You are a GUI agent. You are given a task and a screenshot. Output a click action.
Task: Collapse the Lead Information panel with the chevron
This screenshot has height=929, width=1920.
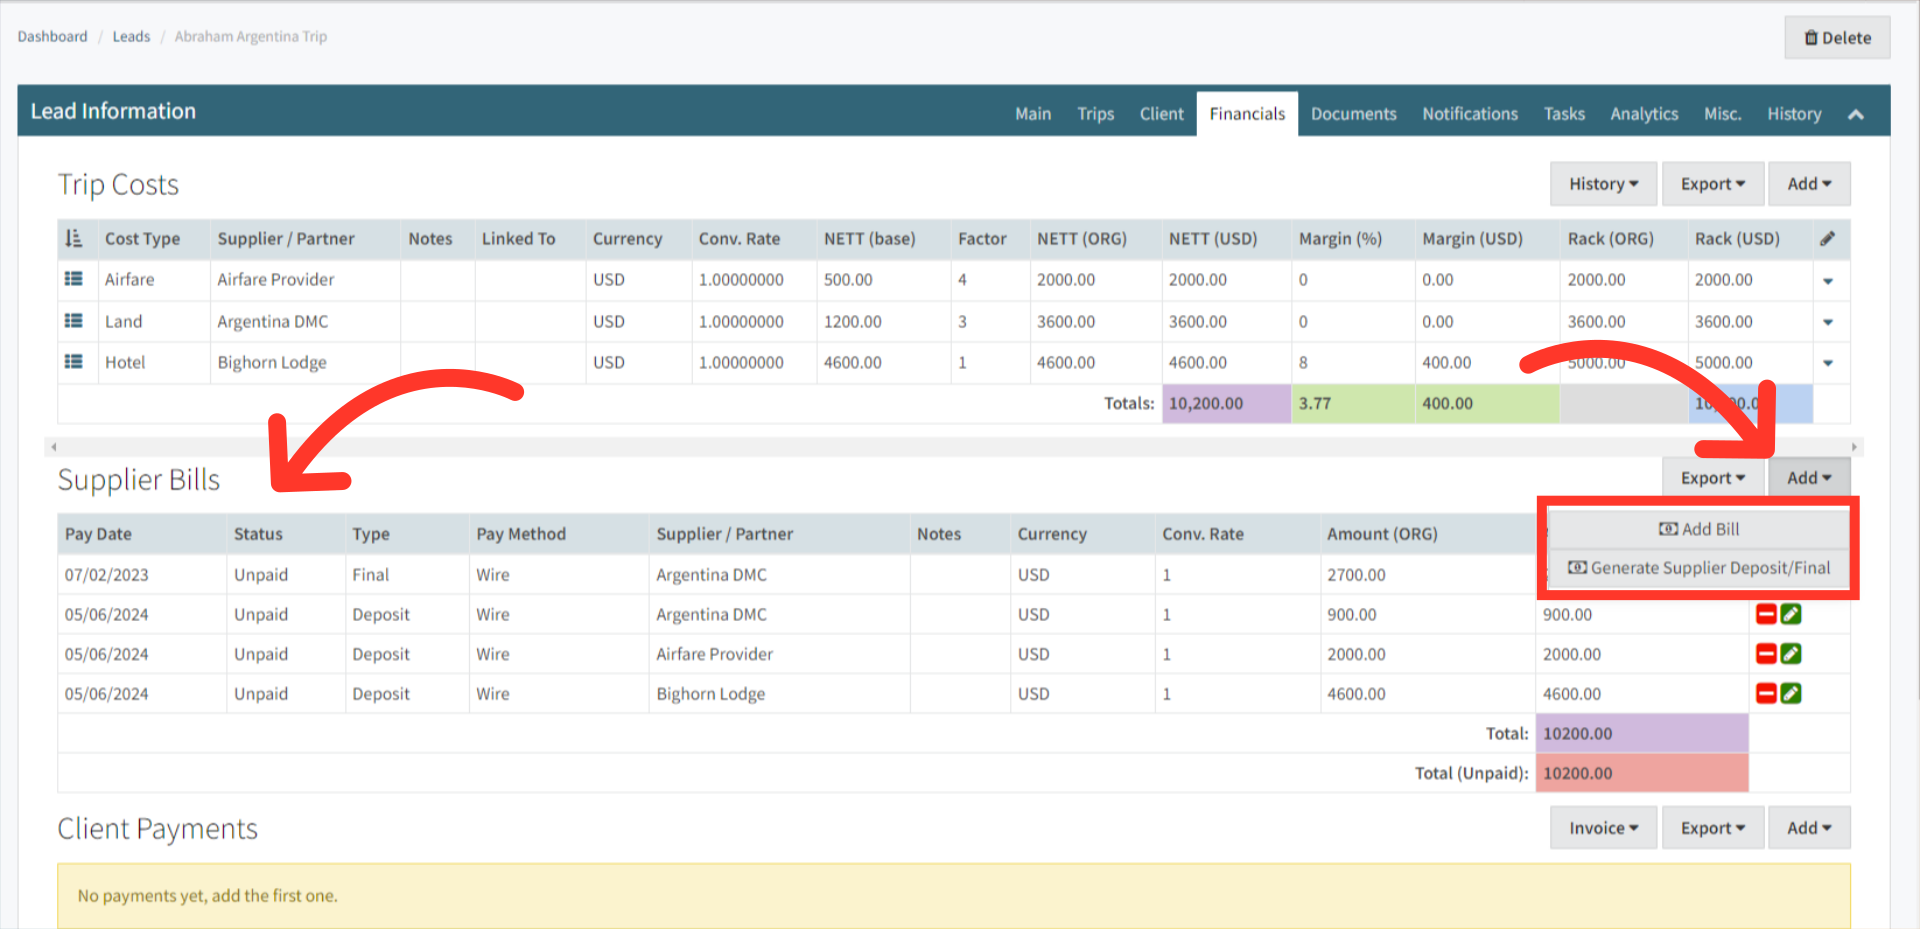(x=1857, y=113)
